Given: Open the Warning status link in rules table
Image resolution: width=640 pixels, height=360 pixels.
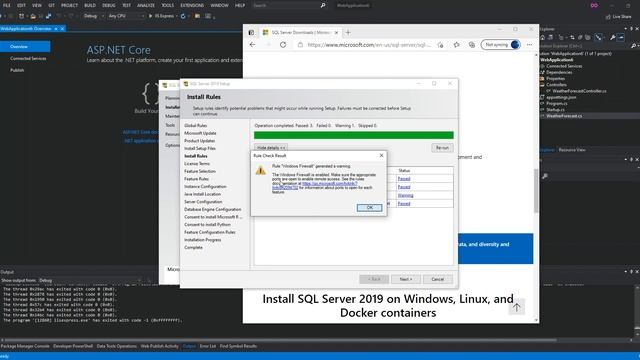Looking at the screenshot, I should click(x=405, y=196).
